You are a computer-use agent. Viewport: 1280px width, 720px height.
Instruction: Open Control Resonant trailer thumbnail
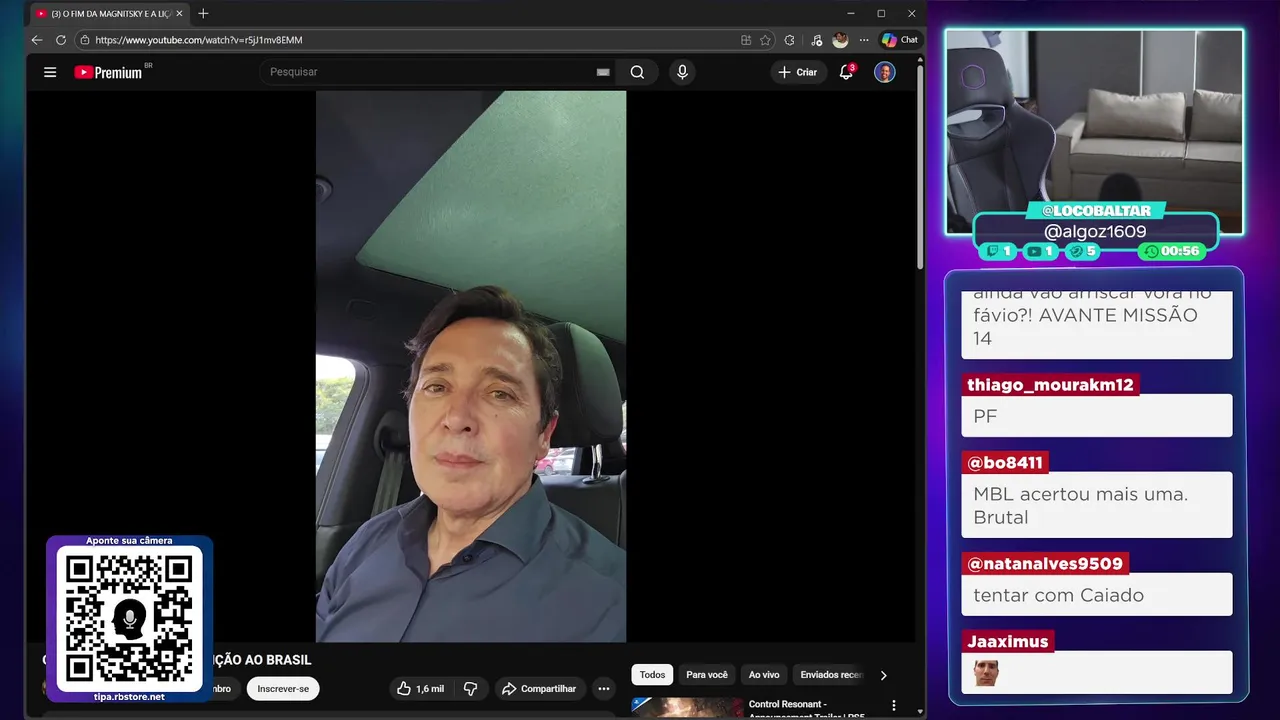coord(687,708)
